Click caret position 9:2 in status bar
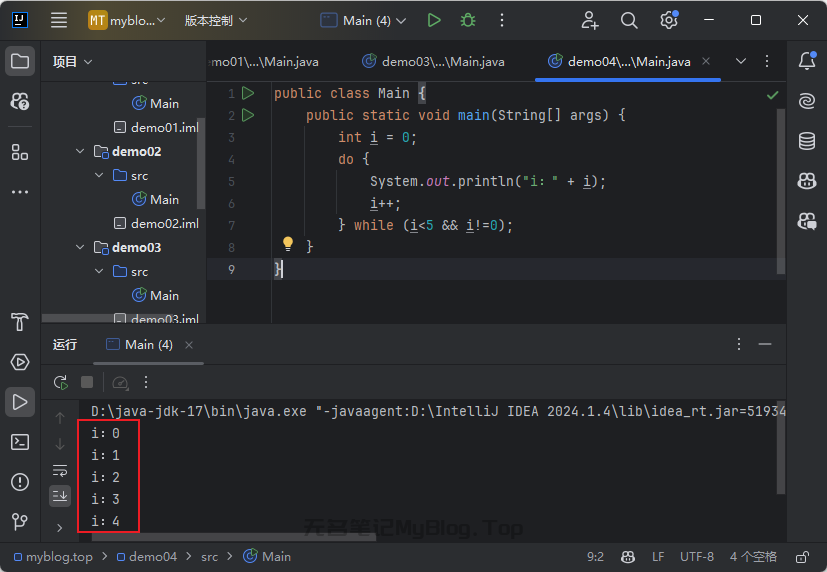 pos(595,557)
